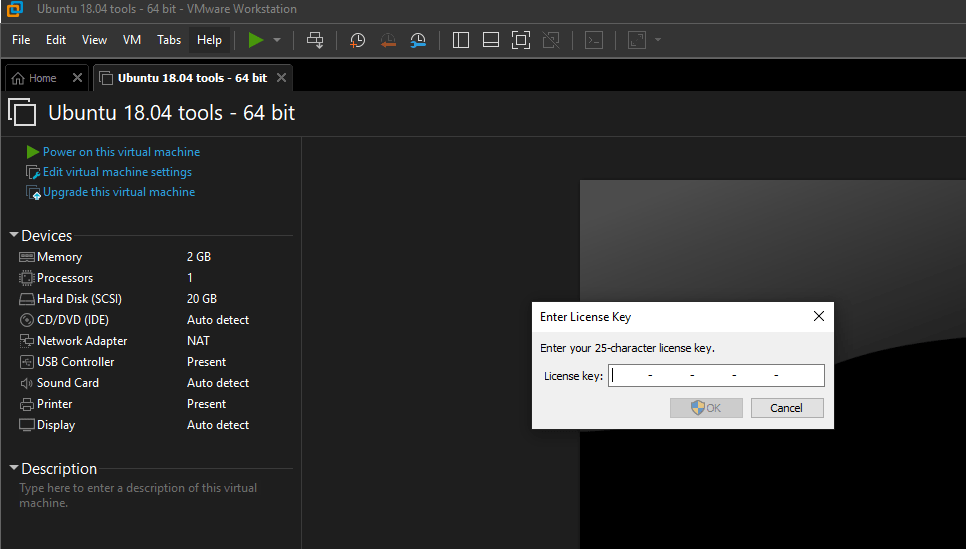The height and width of the screenshot is (549, 966).
Task: Click the green Power On play icon in toolbar
Action: [256, 40]
